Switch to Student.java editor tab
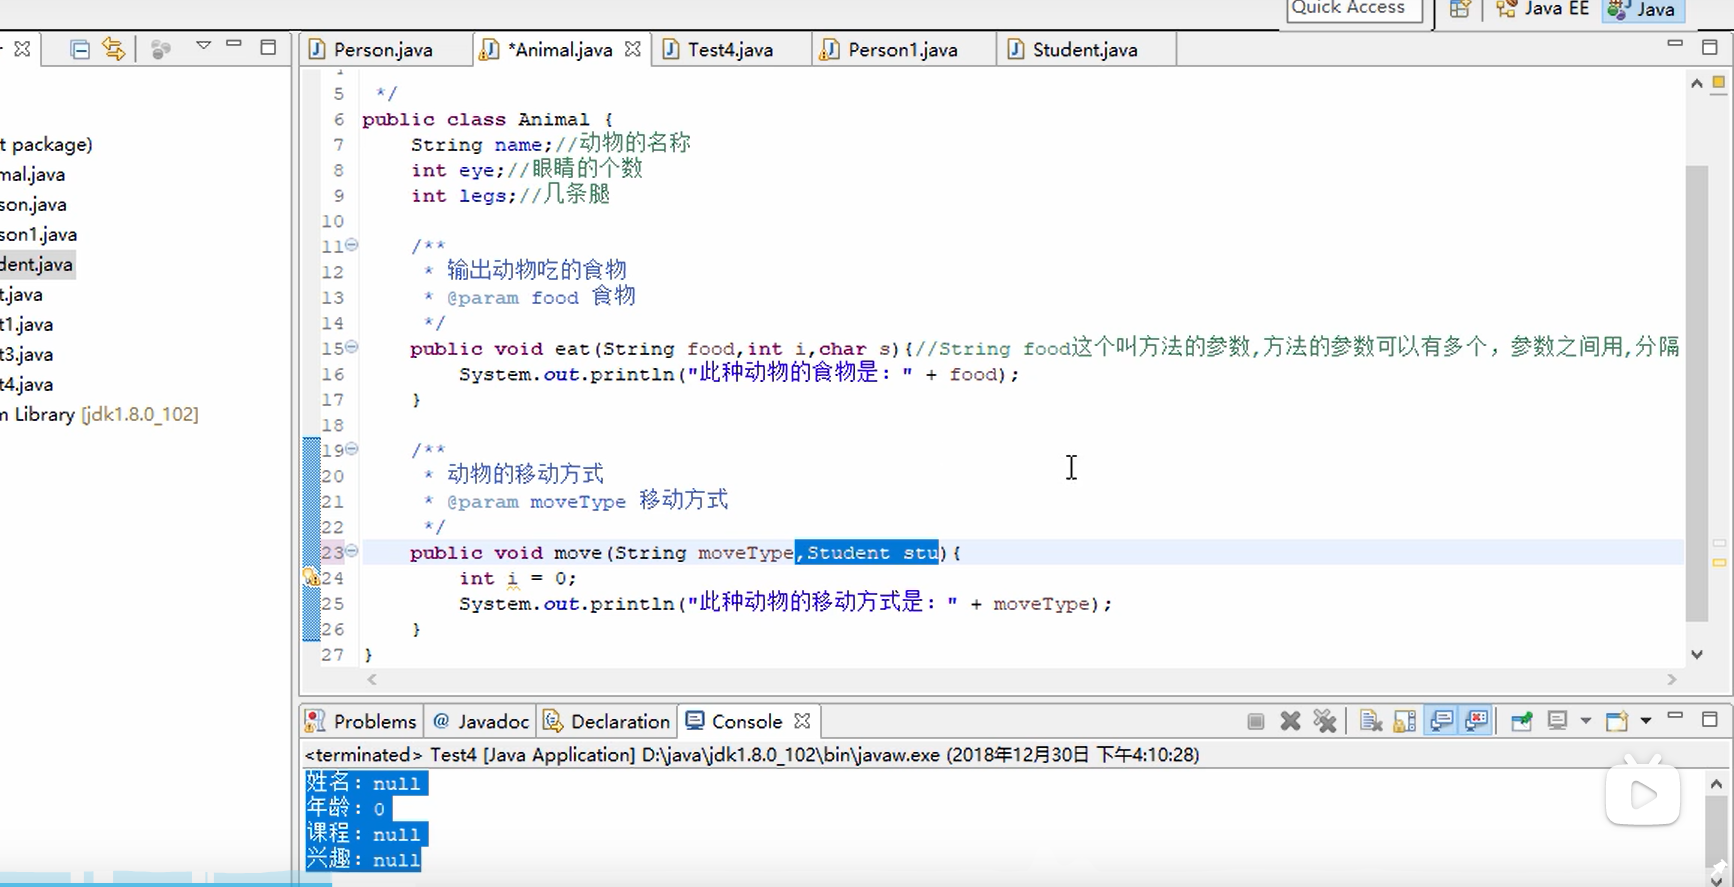 [x=1085, y=50]
